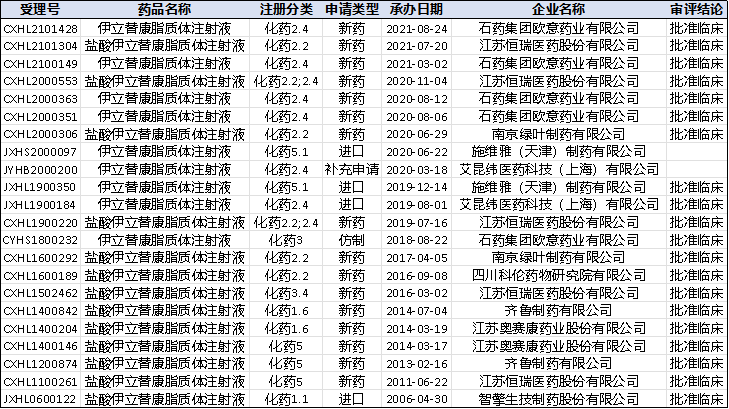Select the 药品名称 column header
729x409 pixels.
coord(164,10)
